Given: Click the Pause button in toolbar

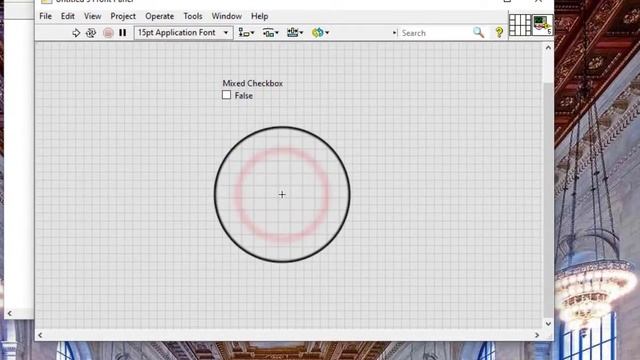Looking at the screenshot, I should [x=122, y=33].
